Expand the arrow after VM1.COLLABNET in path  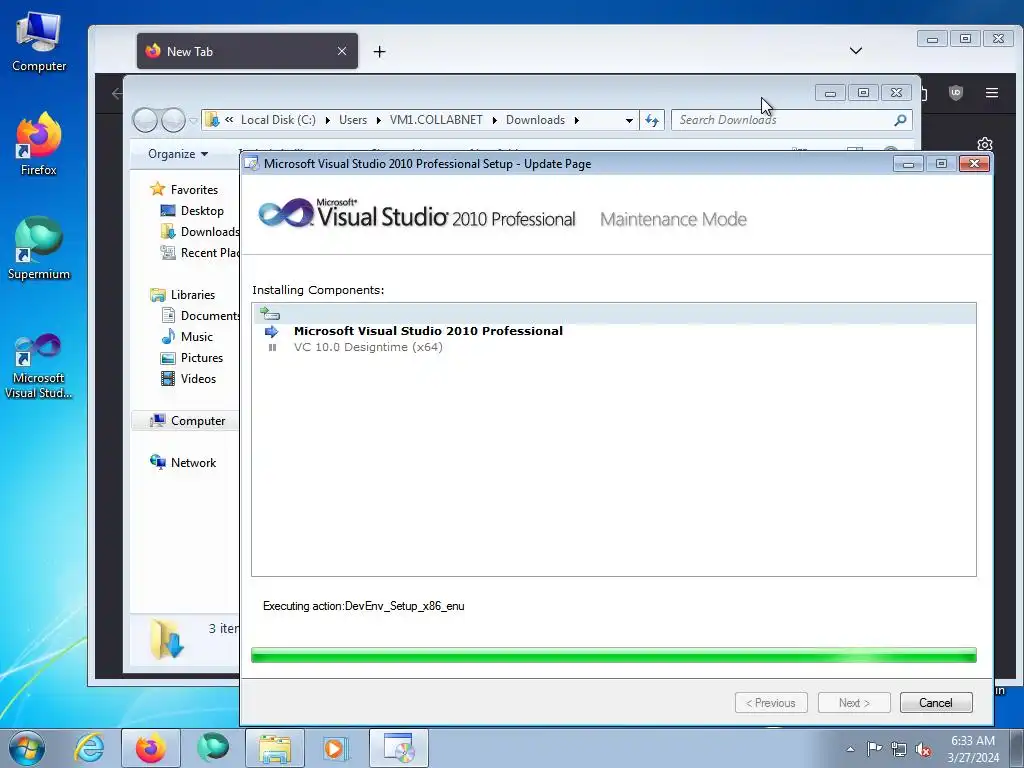pyautogui.click(x=494, y=120)
